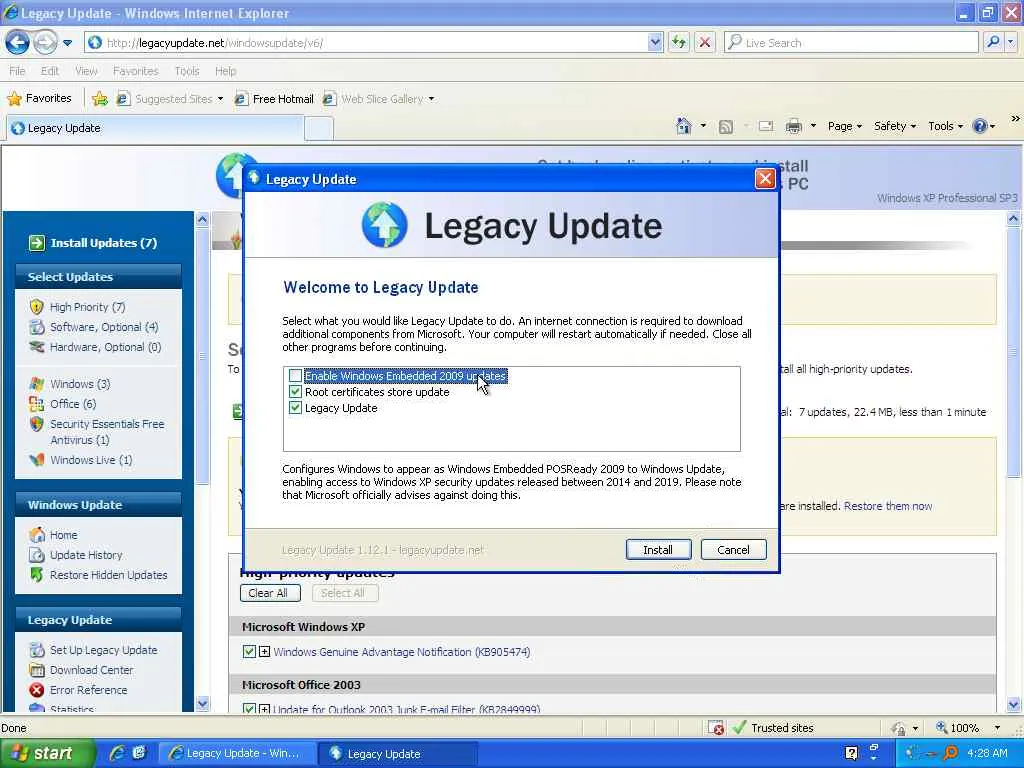
Task: Click green Install Updates arrow icon
Action: [x=37, y=243]
